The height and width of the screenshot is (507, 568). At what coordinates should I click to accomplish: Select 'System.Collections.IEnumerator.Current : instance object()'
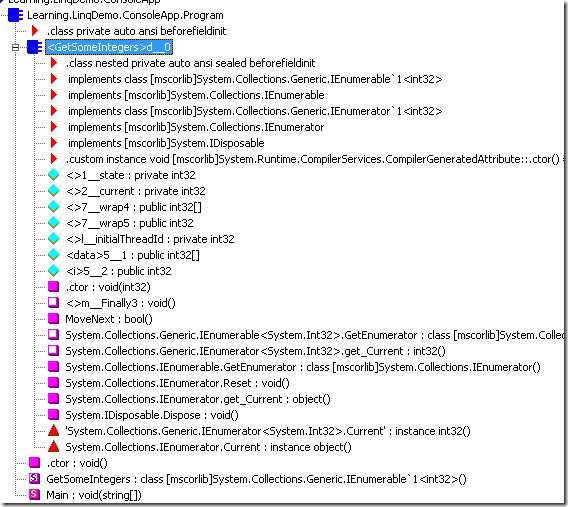pos(209,447)
